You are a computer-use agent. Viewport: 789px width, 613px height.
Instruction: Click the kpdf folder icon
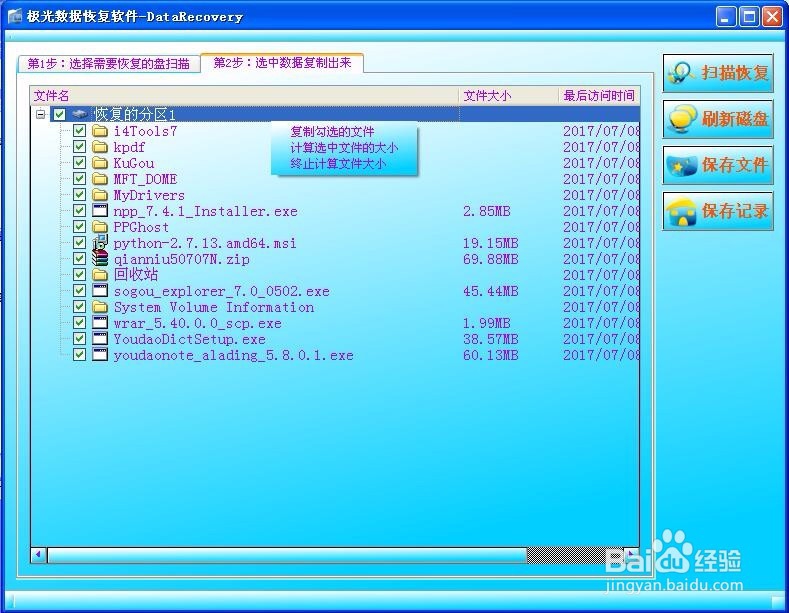click(x=100, y=147)
